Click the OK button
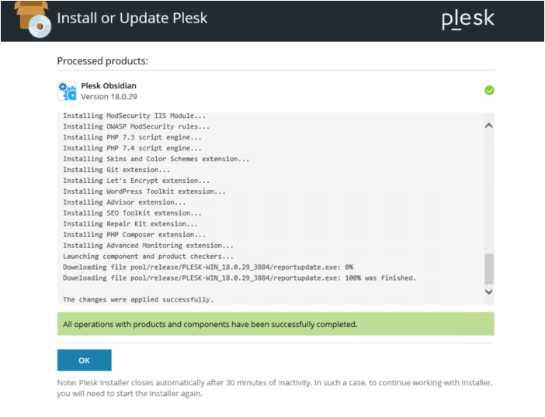This screenshot has height=417, width=545. tap(84, 360)
